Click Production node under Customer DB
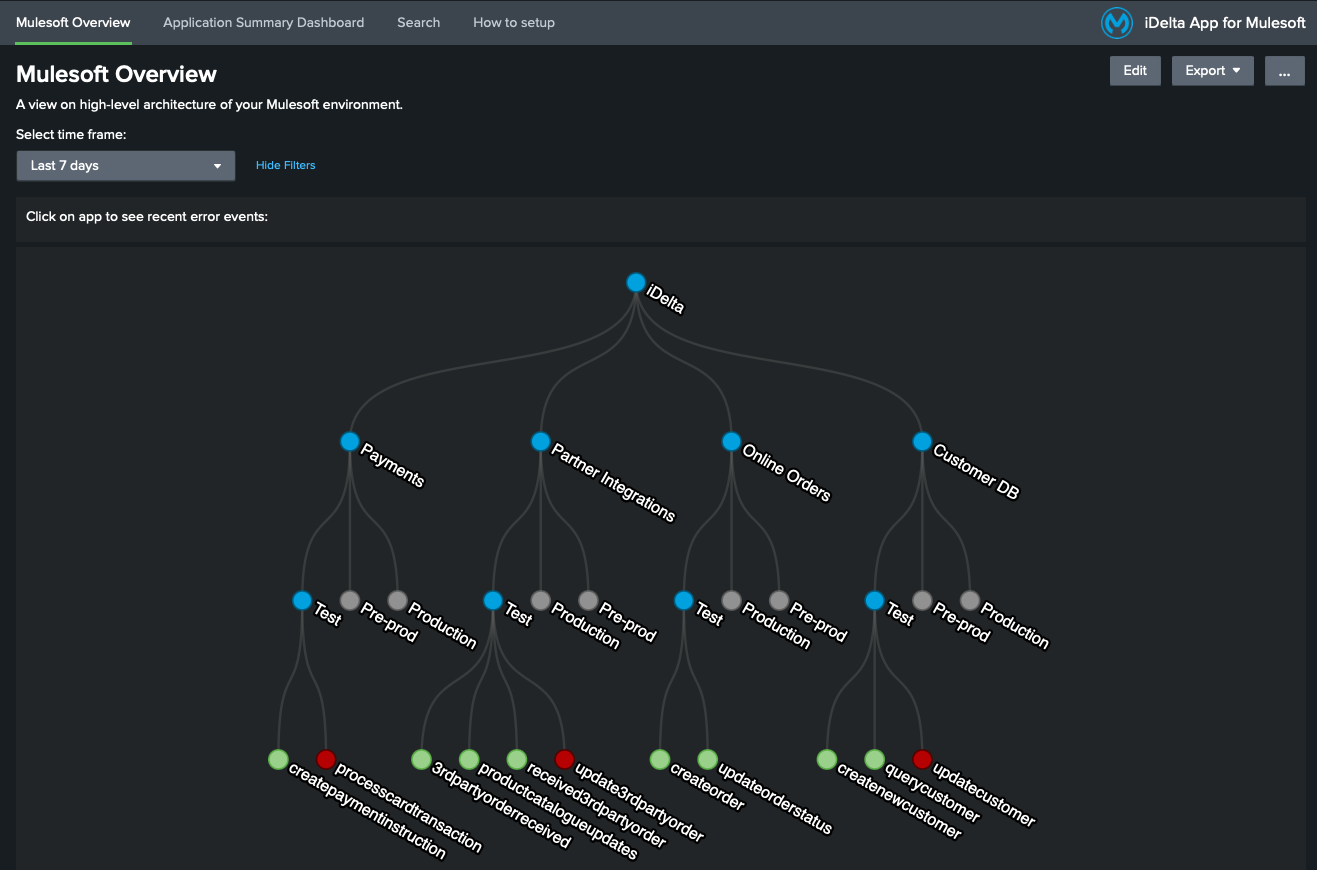Image resolution: width=1317 pixels, height=870 pixels. point(970,600)
